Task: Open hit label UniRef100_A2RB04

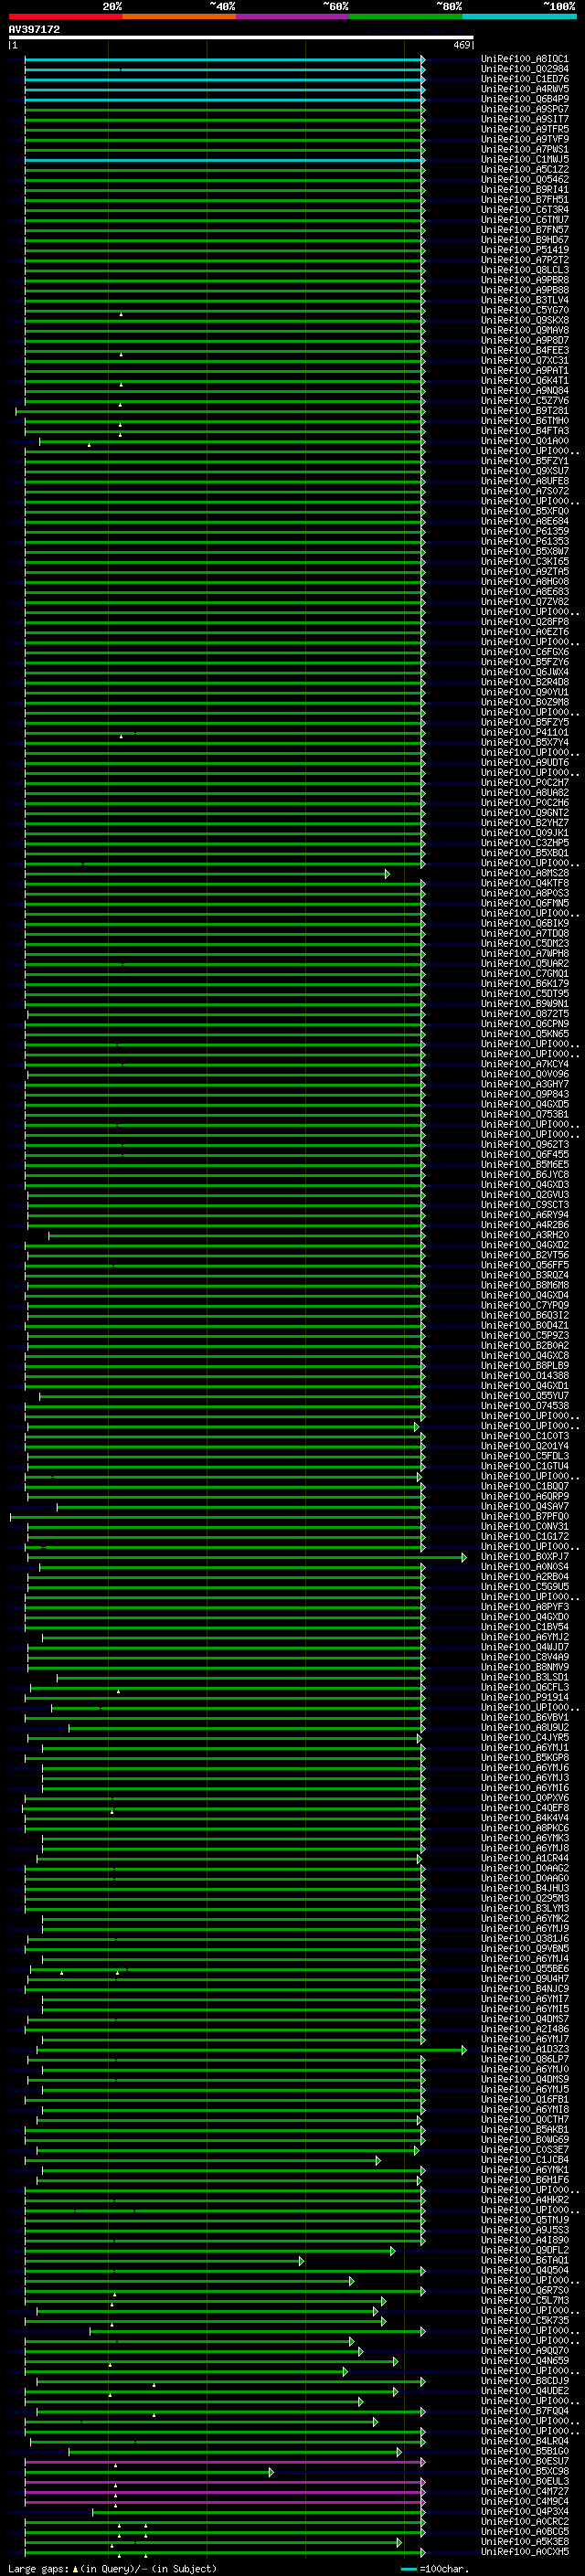Action: pyautogui.click(x=525, y=1577)
